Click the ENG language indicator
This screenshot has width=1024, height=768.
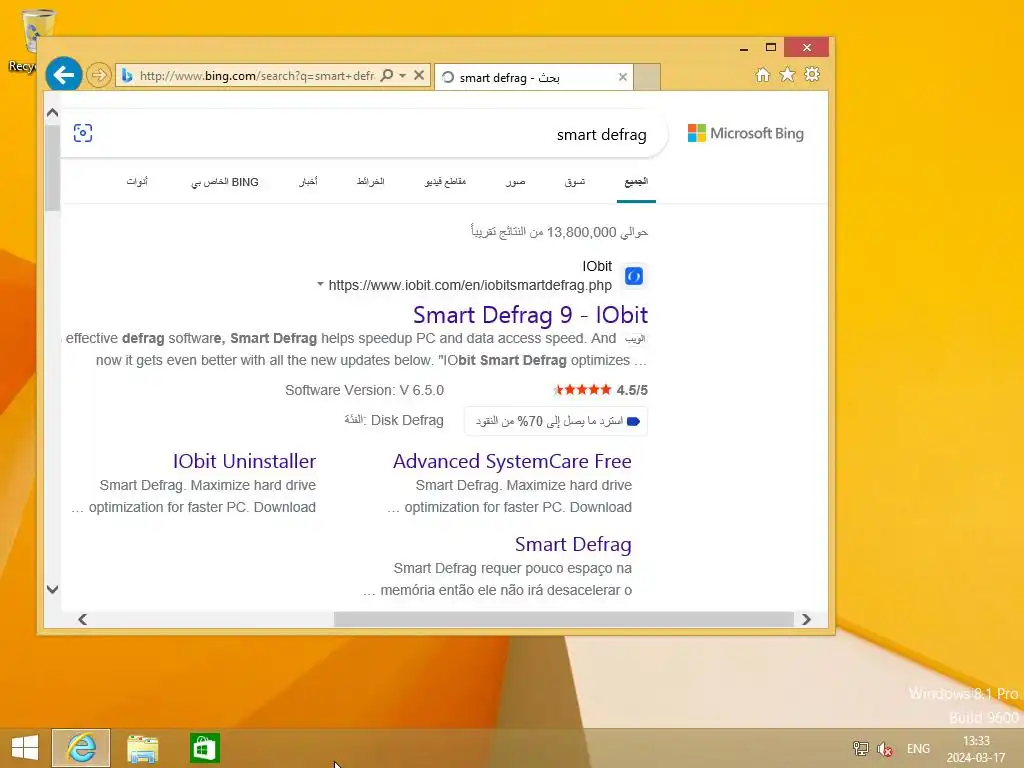click(x=918, y=749)
